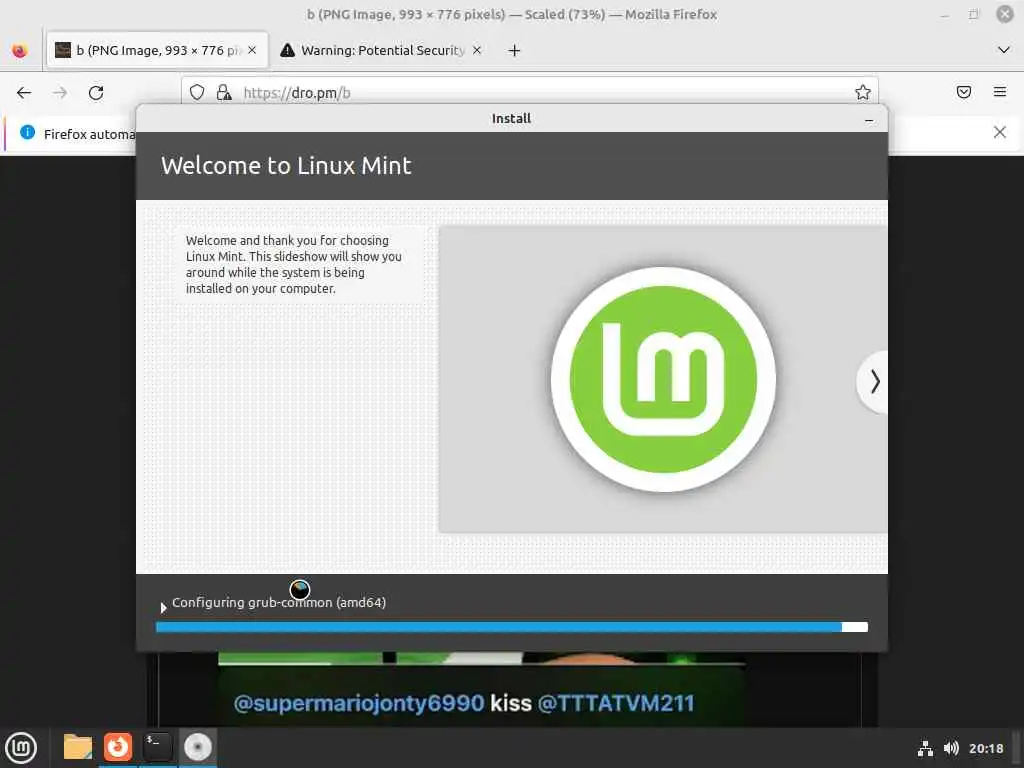Click the 'Welcome to Linux Mint' heading

[x=286, y=166]
